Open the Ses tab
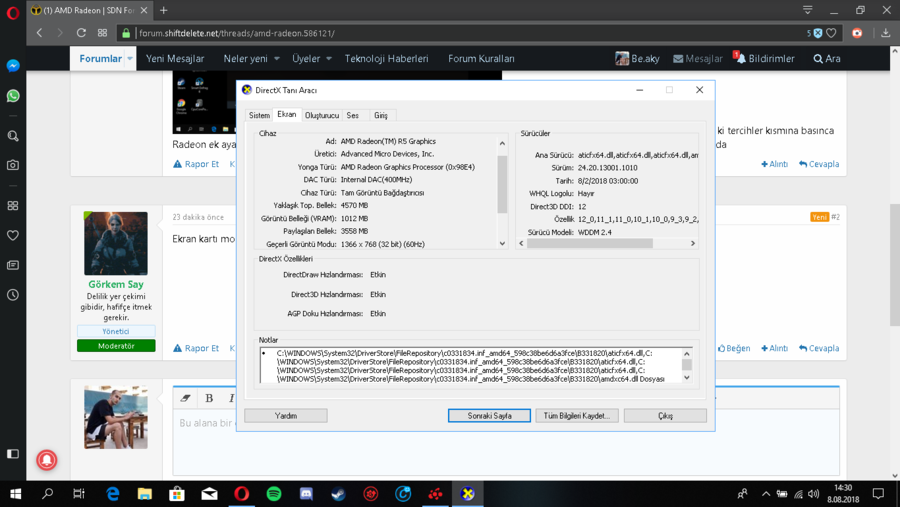Image resolution: width=900 pixels, height=507 pixels. [x=352, y=115]
